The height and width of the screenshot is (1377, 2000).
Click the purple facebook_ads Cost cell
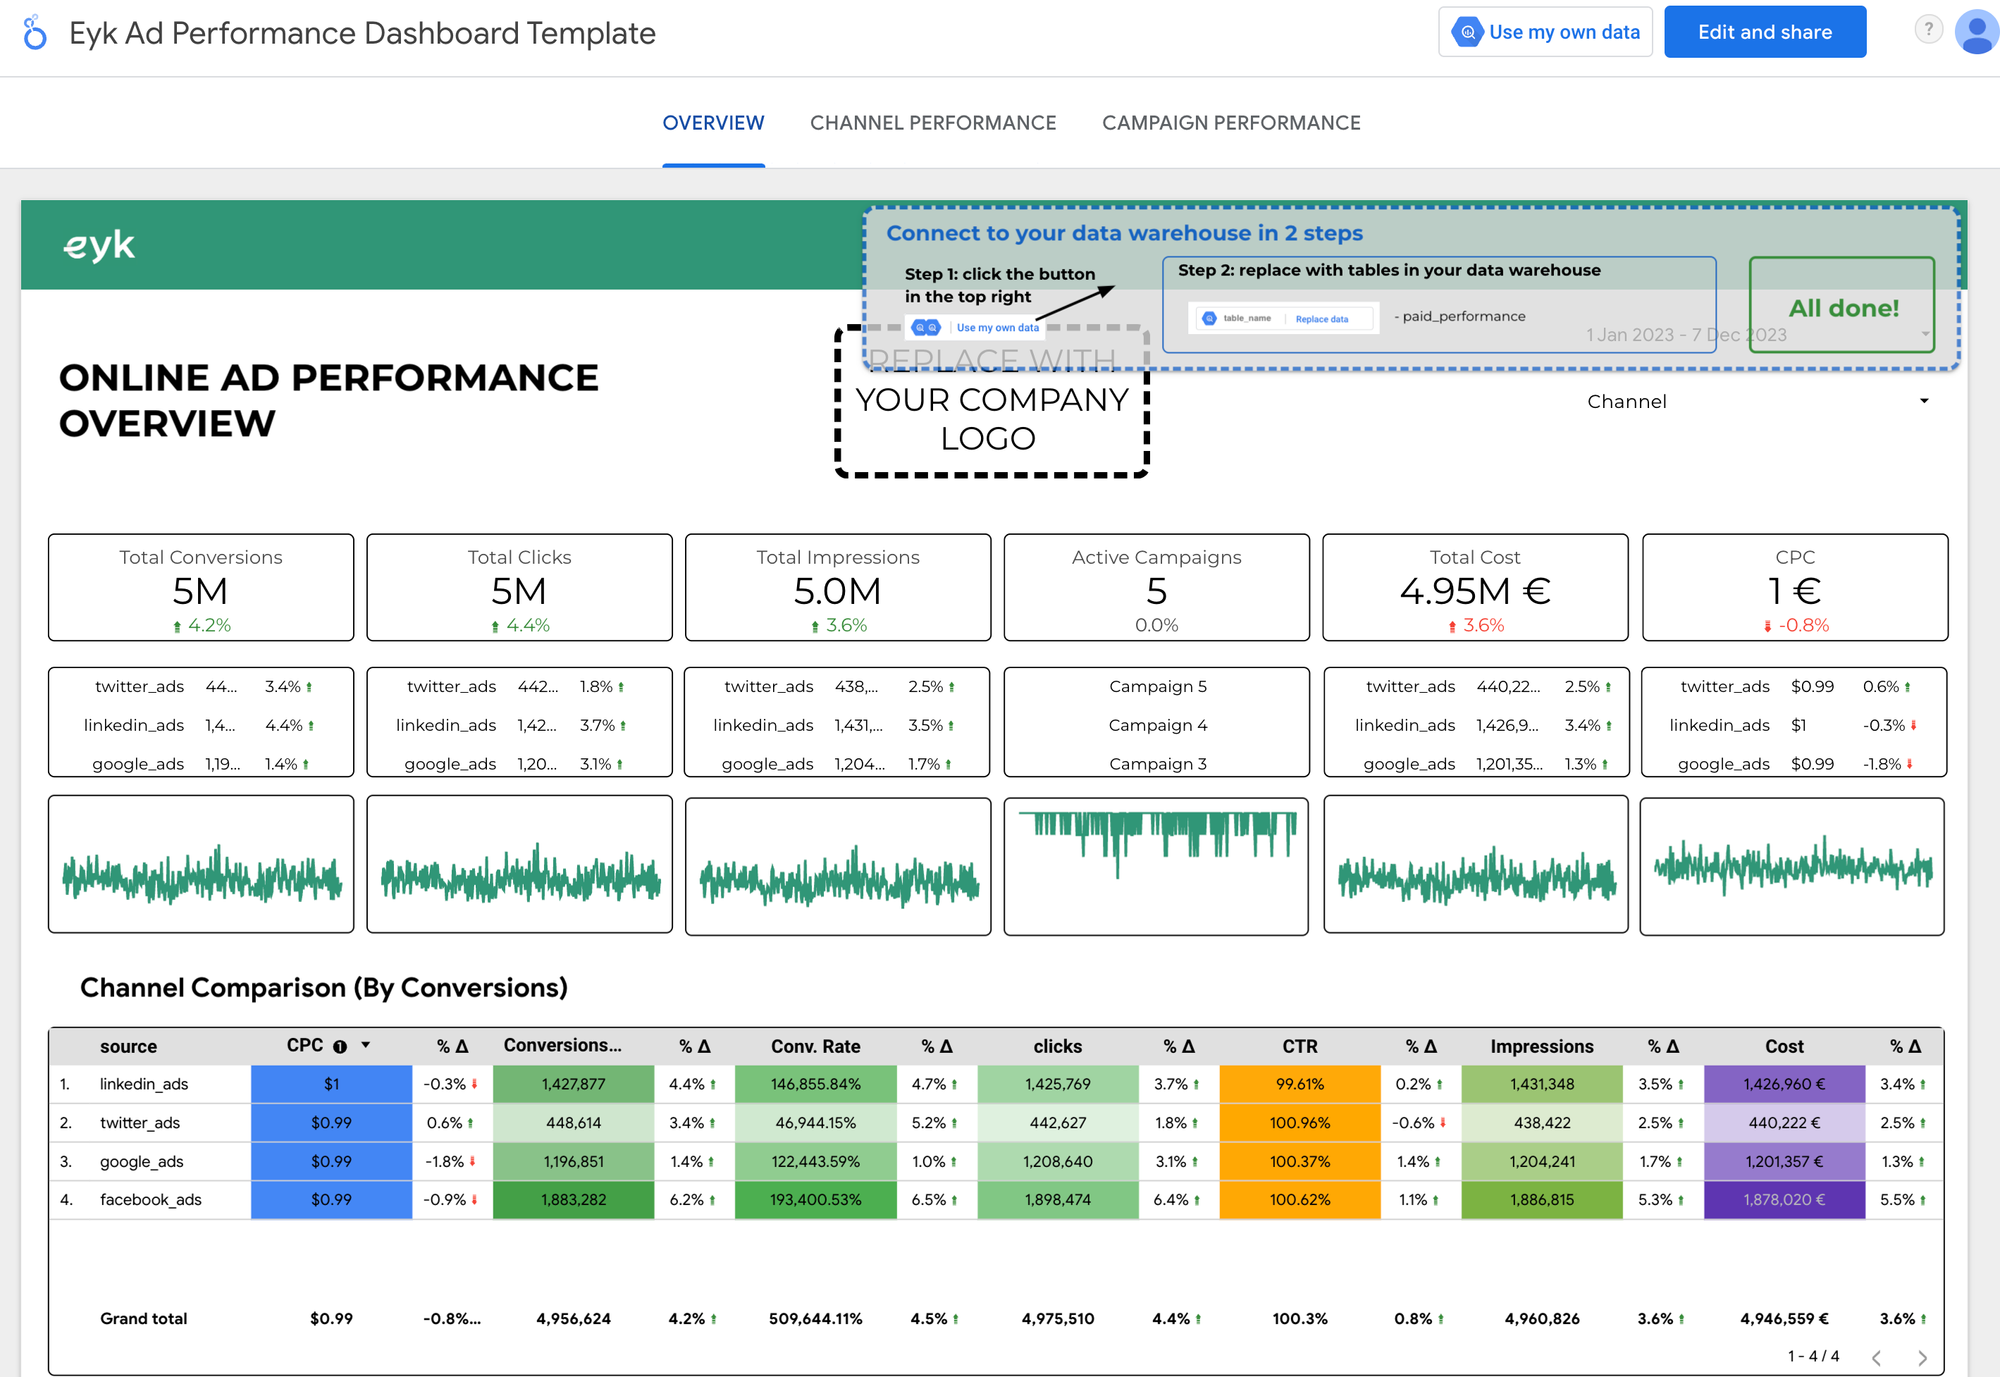pos(1784,1200)
